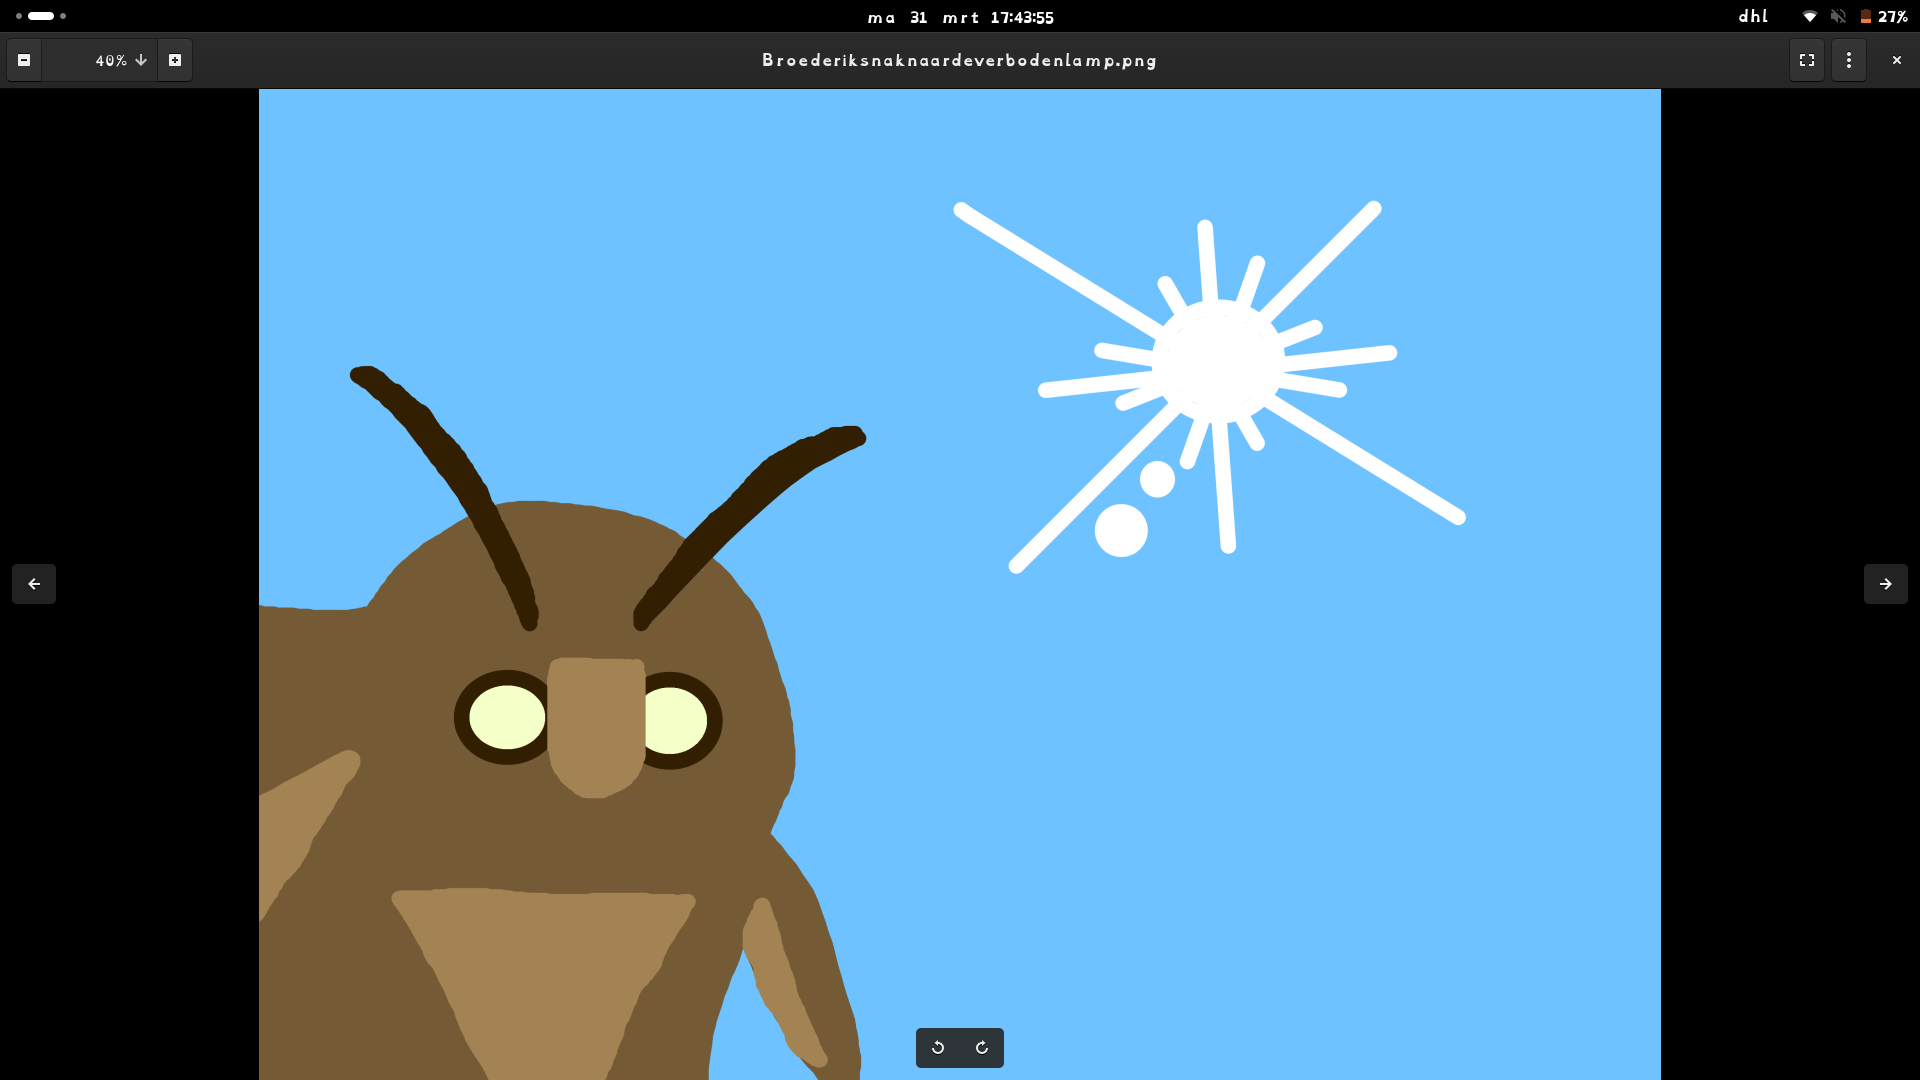Image resolution: width=1920 pixels, height=1080 pixels.
Task: Open the three-dot main menu
Action: (1849, 60)
